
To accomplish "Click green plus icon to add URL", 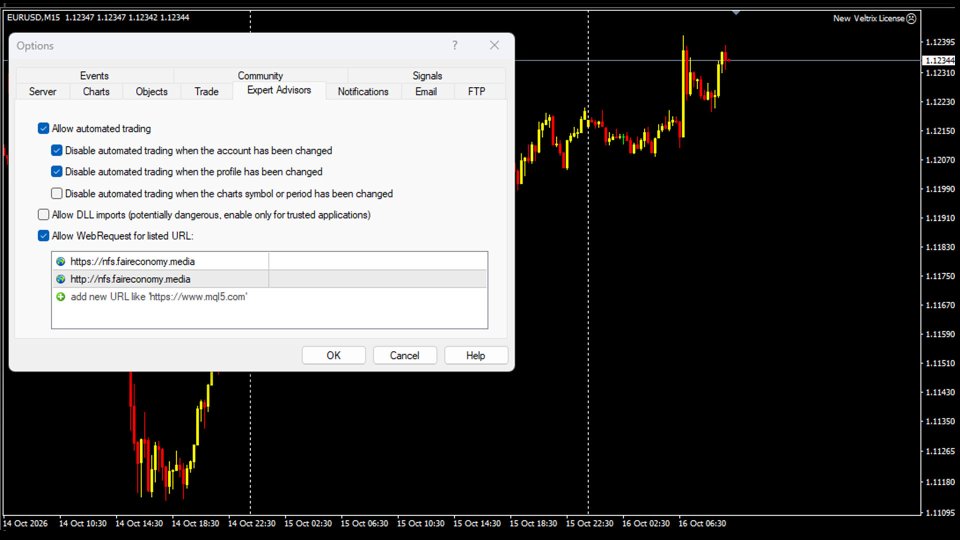I will click(61, 297).
